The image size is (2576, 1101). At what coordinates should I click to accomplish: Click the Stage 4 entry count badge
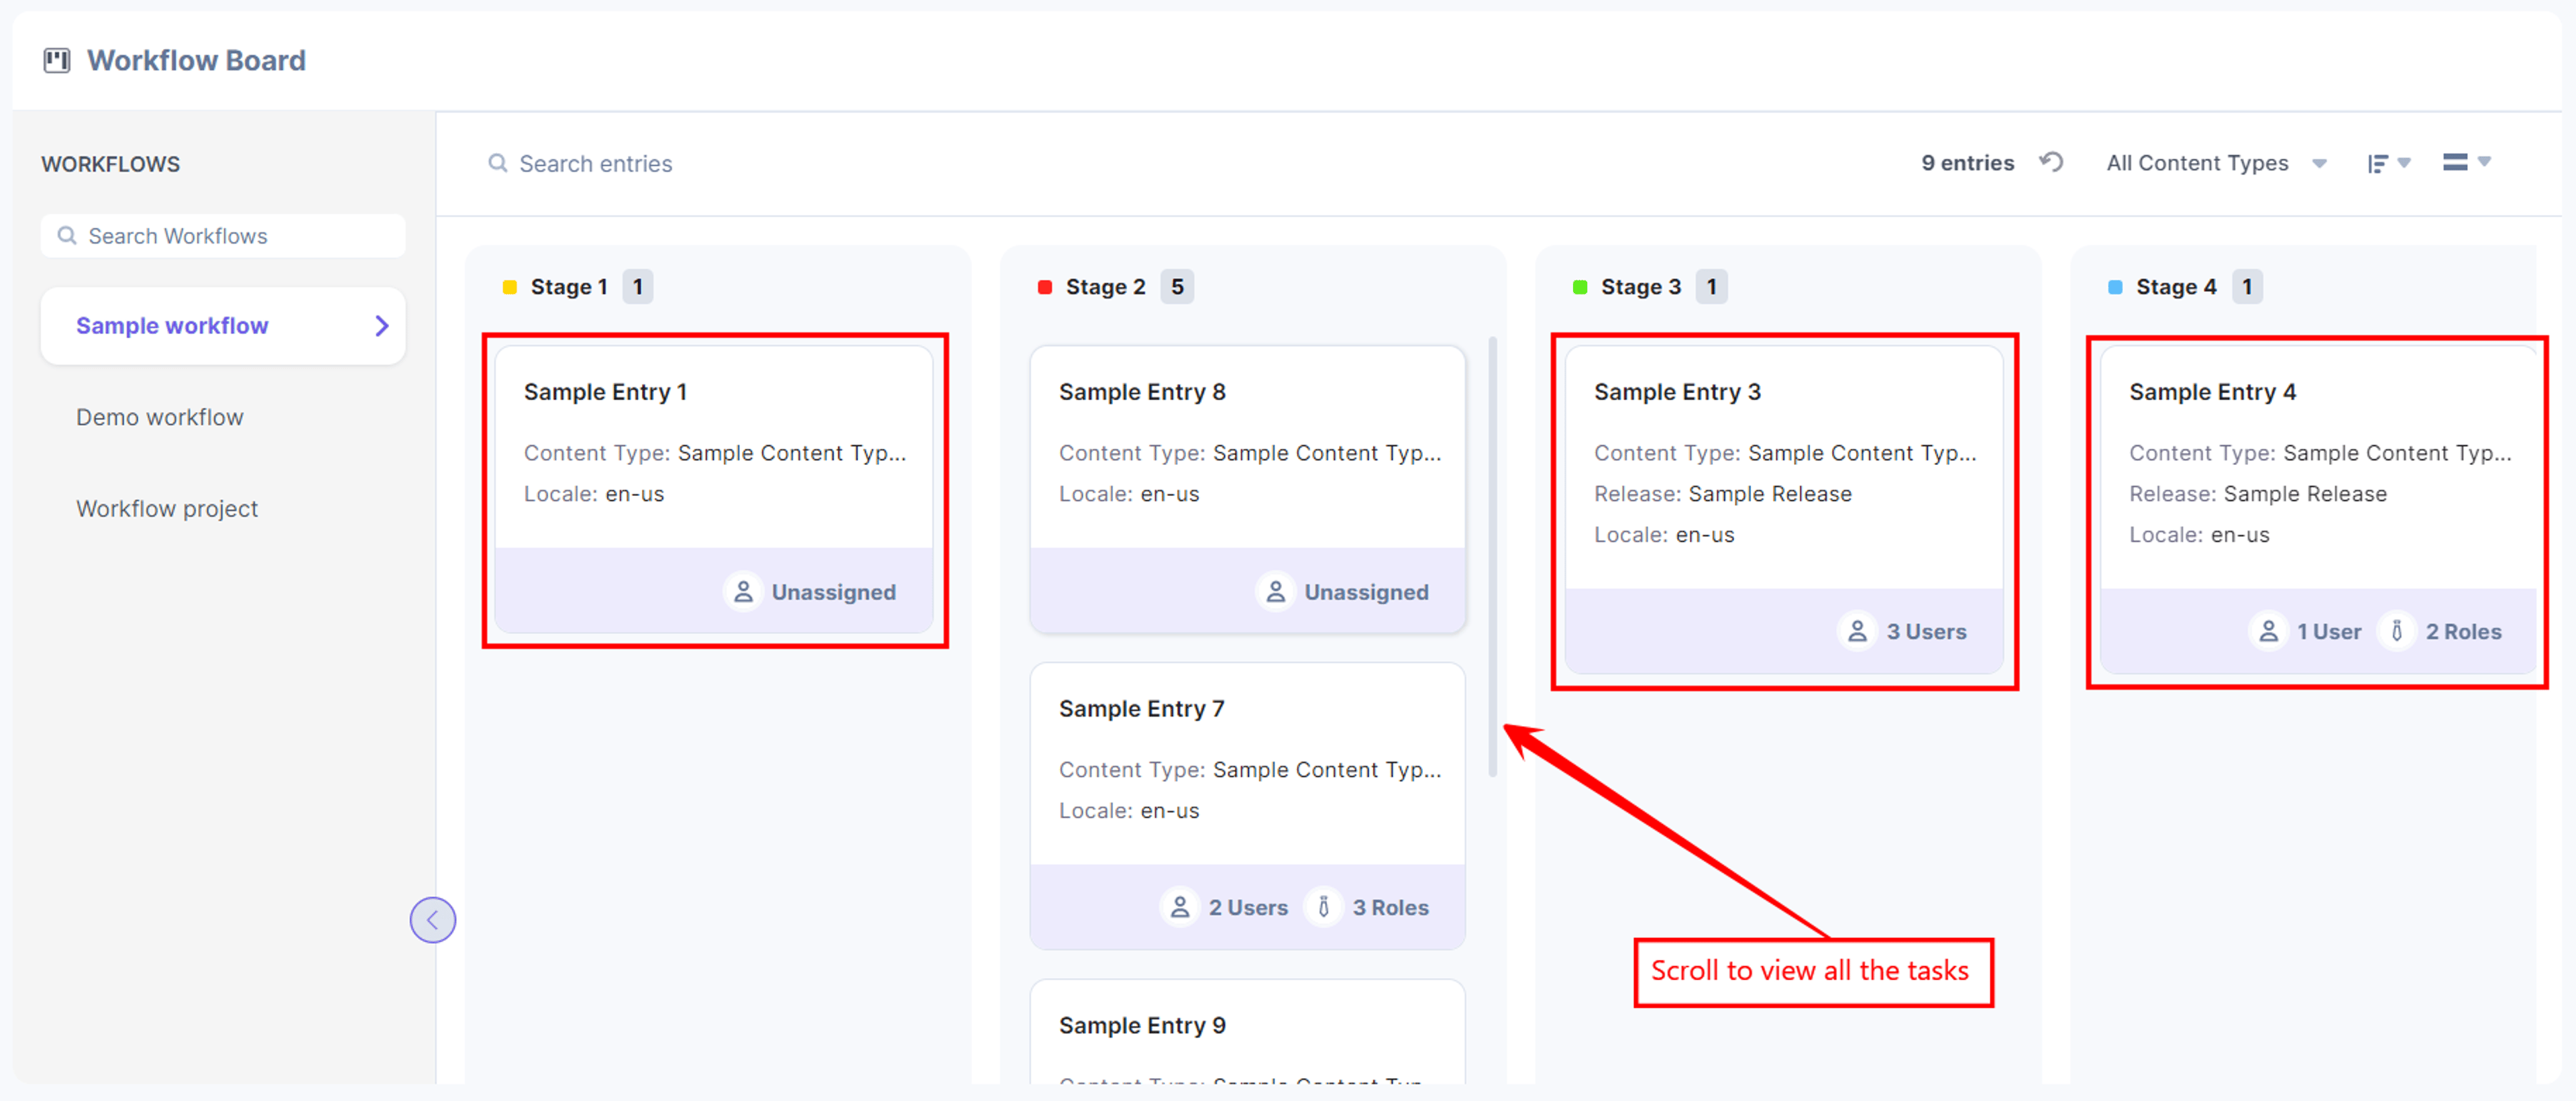pos(2247,287)
